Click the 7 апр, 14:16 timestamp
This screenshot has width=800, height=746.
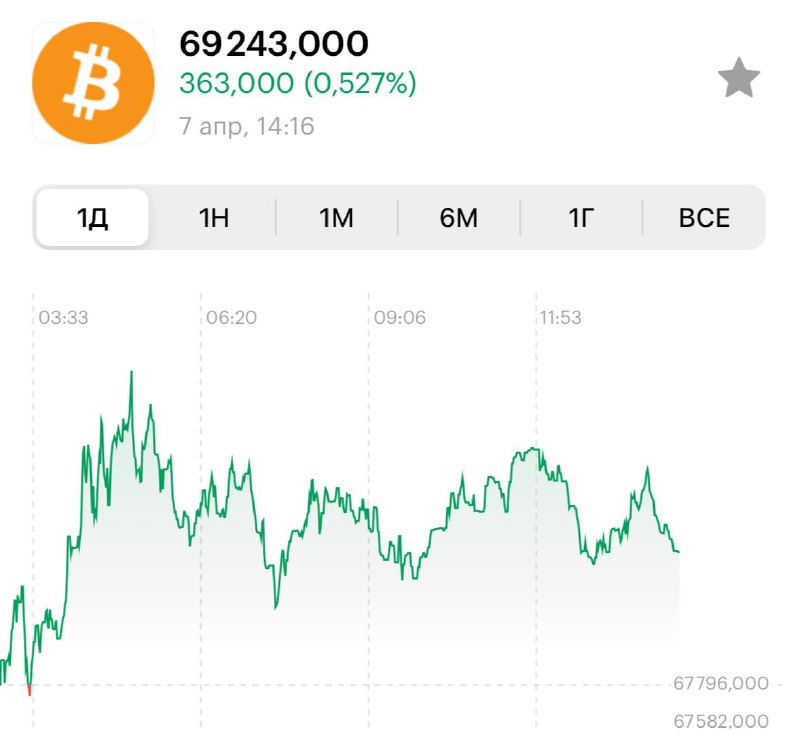click(x=246, y=126)
